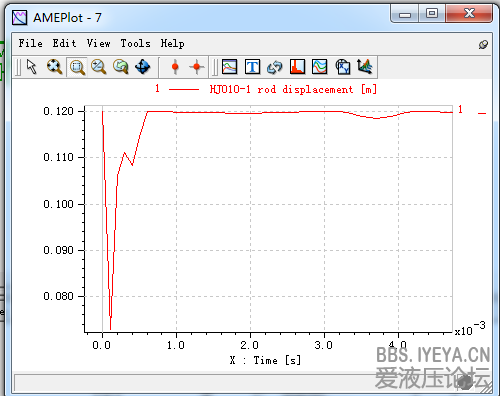
Task: Click the undo zoom magnifier icon
Action: click(121, 67)
